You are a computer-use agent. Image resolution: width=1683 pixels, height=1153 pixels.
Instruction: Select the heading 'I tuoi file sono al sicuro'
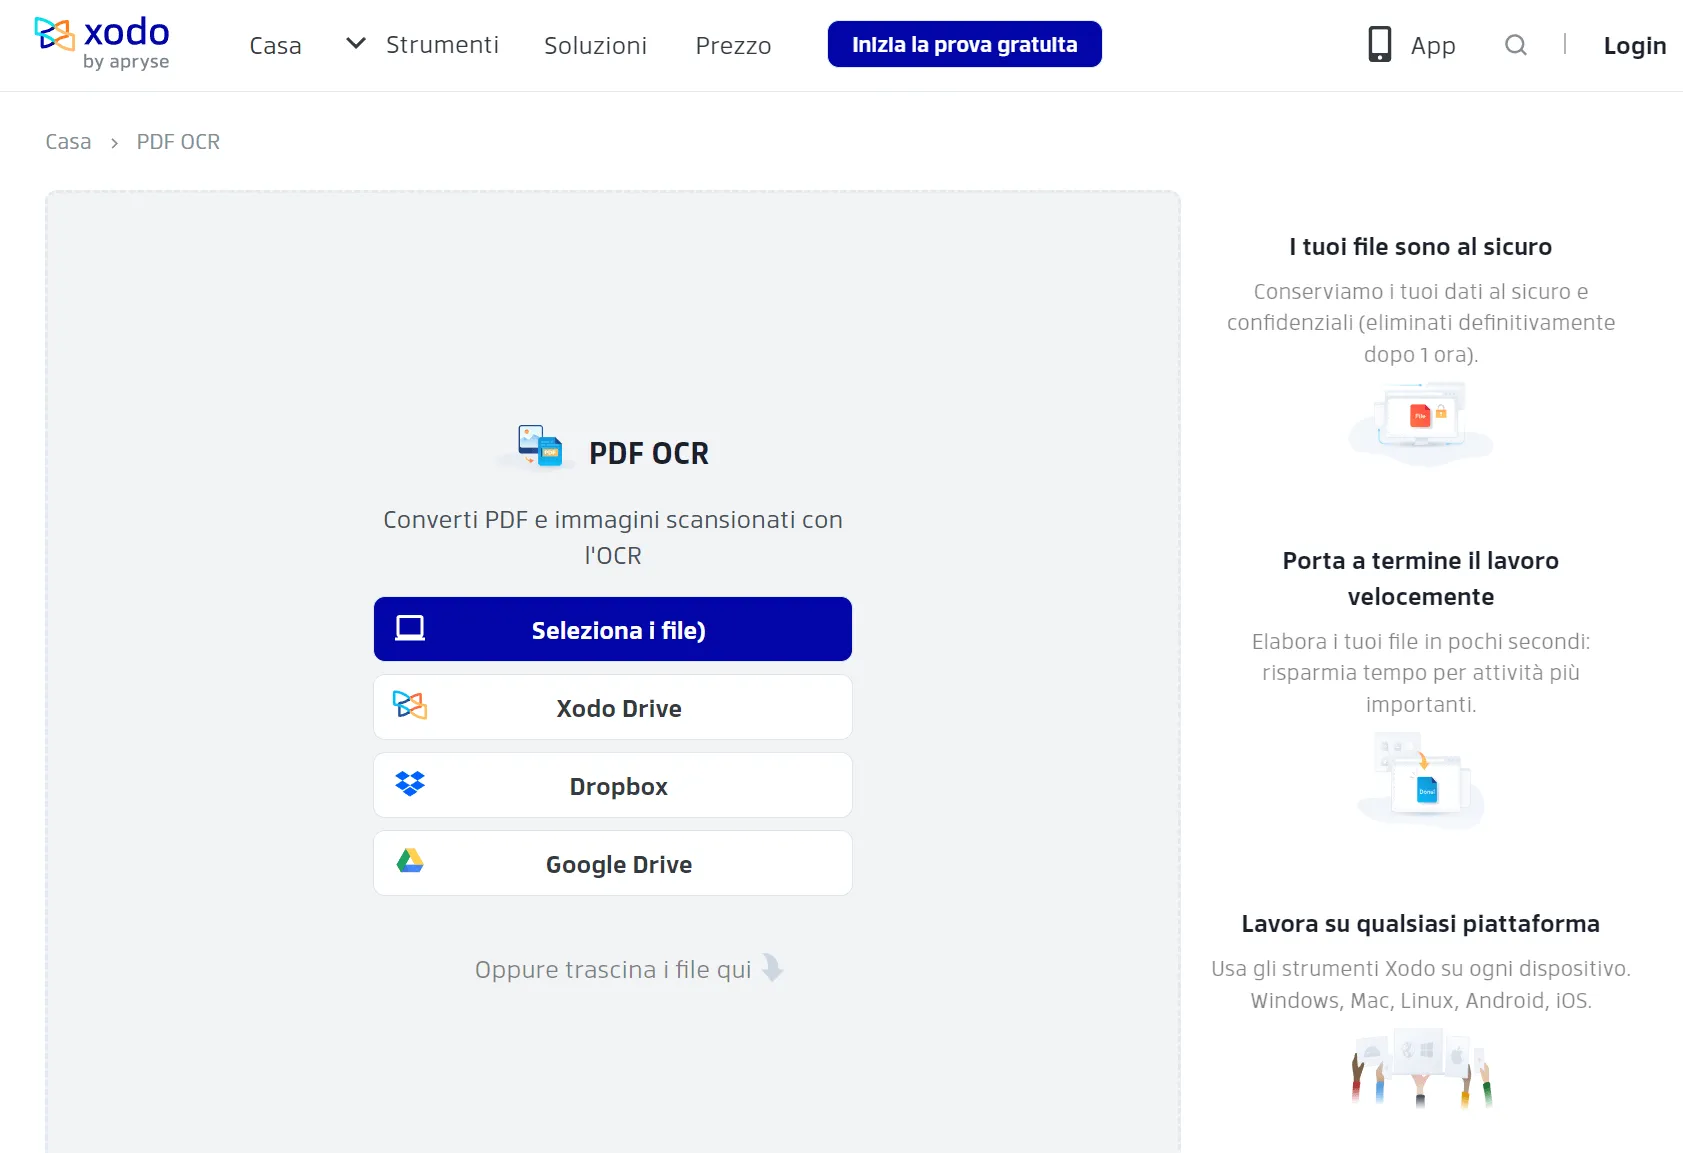tap(1420, 247)
